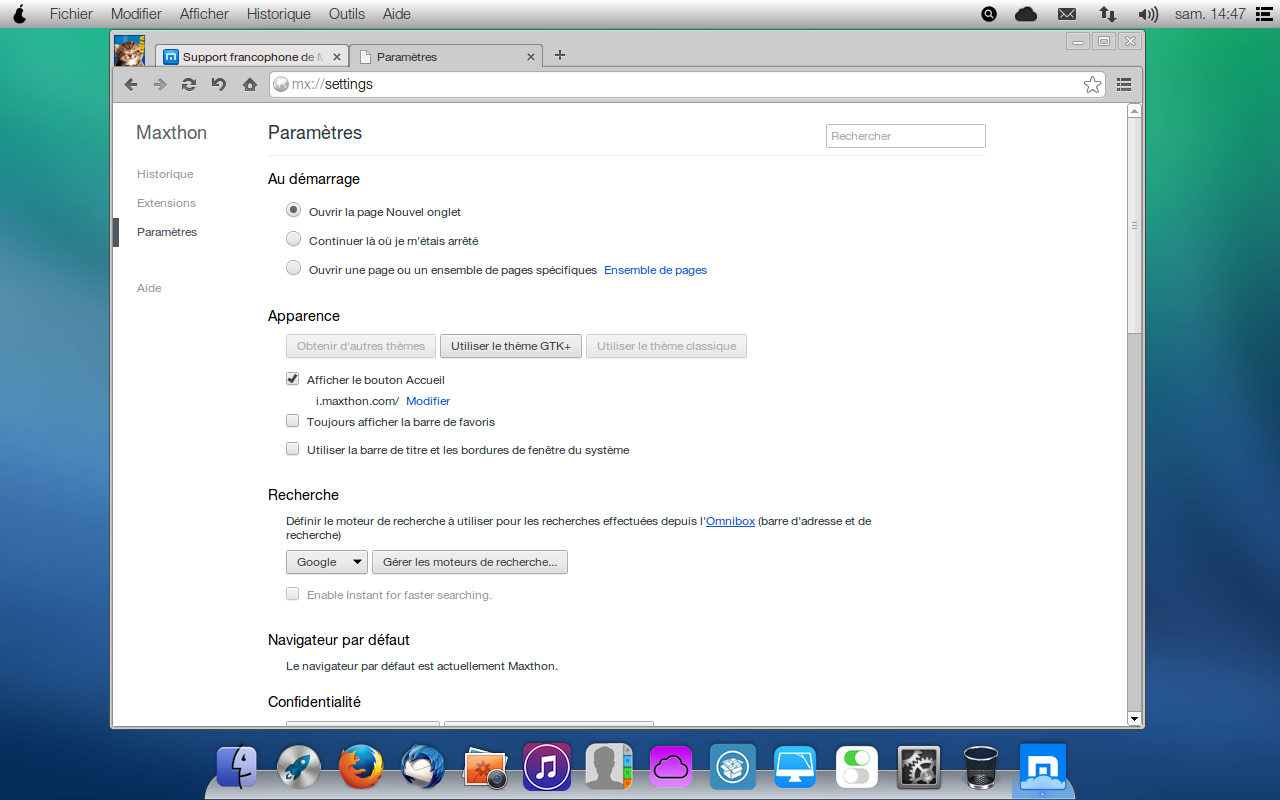The image size is (1280, 800).
Task: Open the Fichier menu
Action: (71, 14)
